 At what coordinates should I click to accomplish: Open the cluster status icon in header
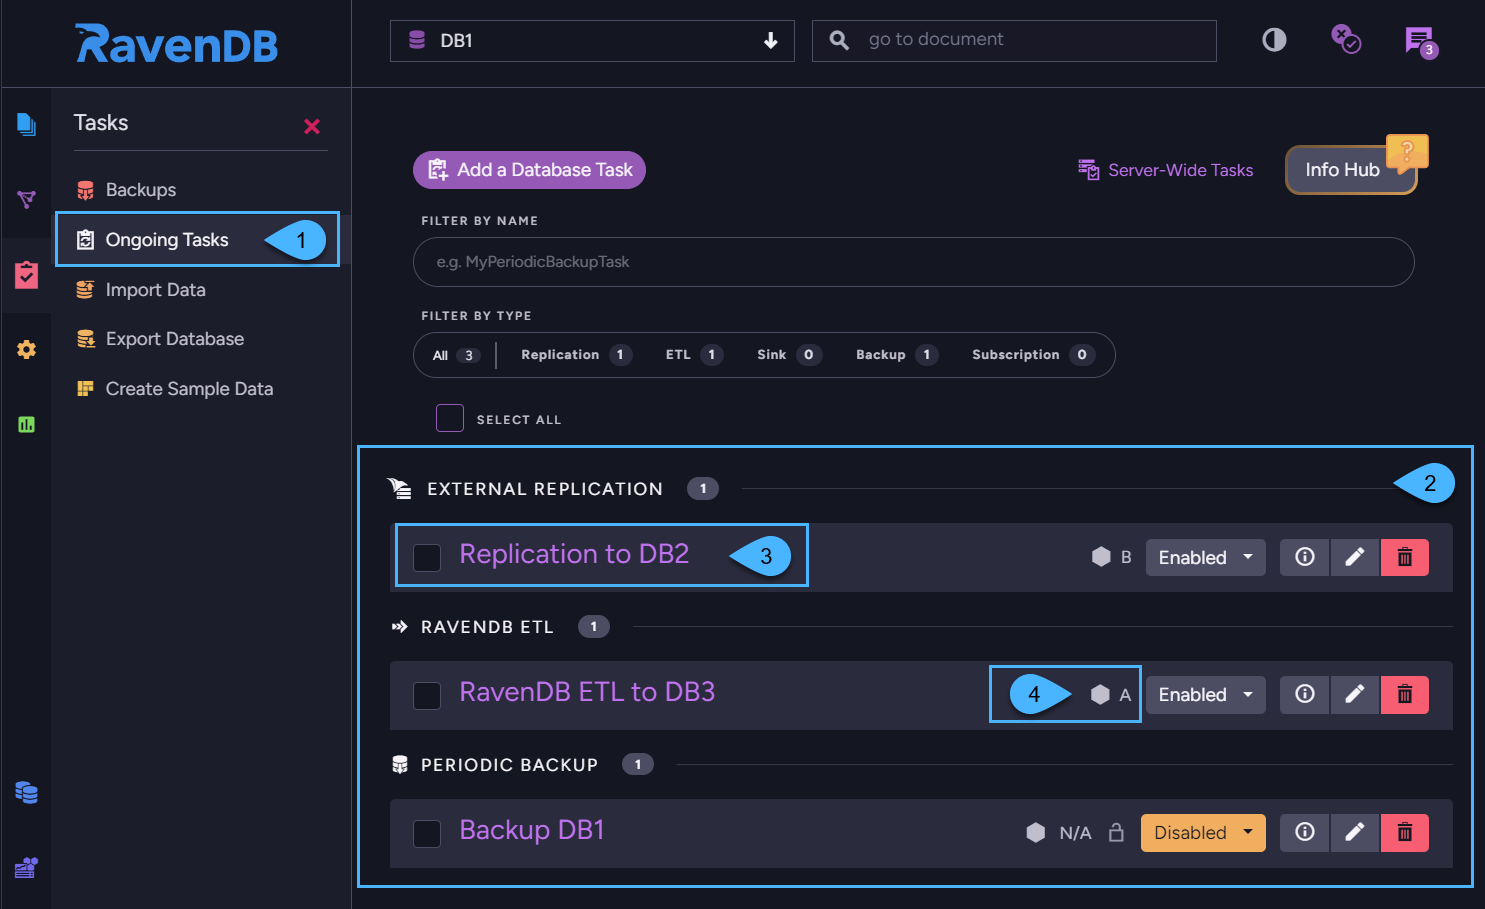(x=1346, y=39)
